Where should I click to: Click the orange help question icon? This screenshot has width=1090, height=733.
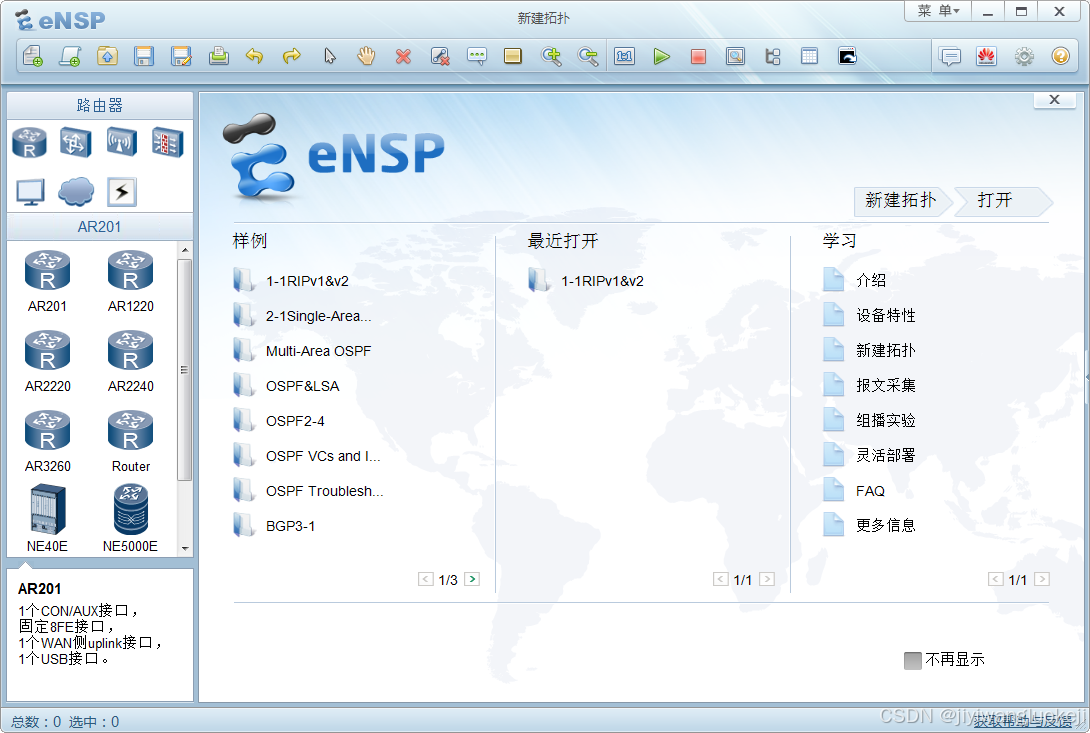pos(1061,56)
